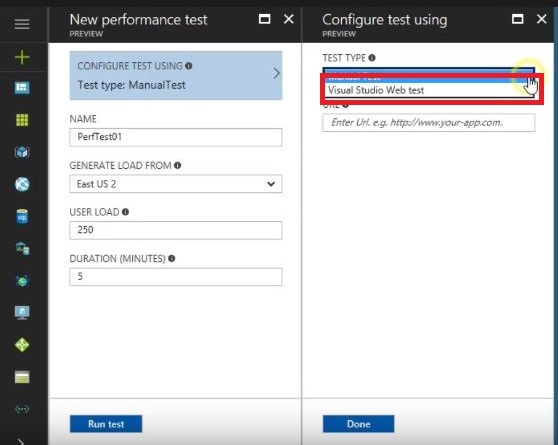Click the green plus New resource icon
Viewport: 558px width, 445px height.
pos(22,57)
